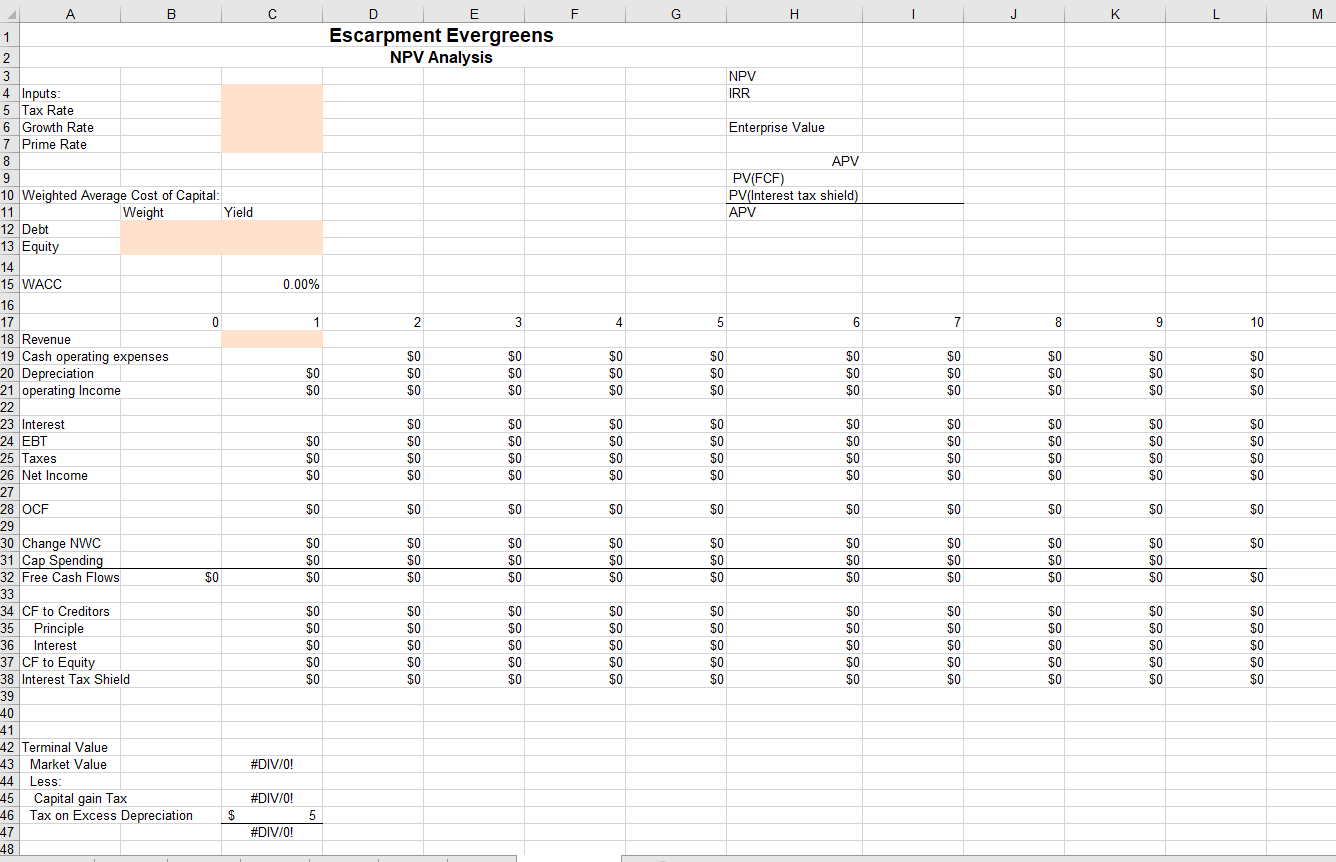Image resolution: width=1336 pixels, height=862 pixels.
Task: Click the 0.00% WACC value
Action: 301,284
